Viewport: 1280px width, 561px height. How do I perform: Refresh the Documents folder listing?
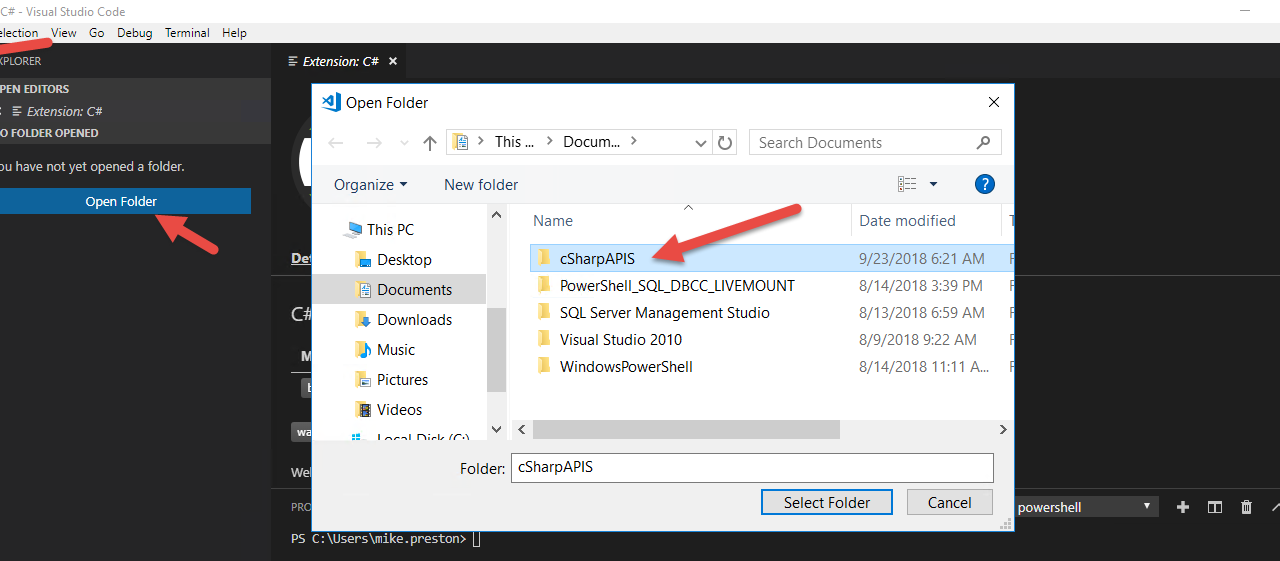point(726,142)
